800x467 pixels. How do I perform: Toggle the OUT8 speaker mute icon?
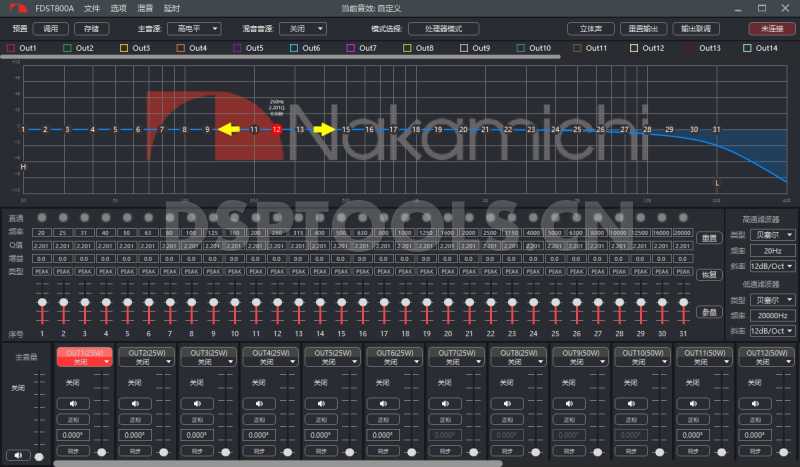[x=508, y=403]
